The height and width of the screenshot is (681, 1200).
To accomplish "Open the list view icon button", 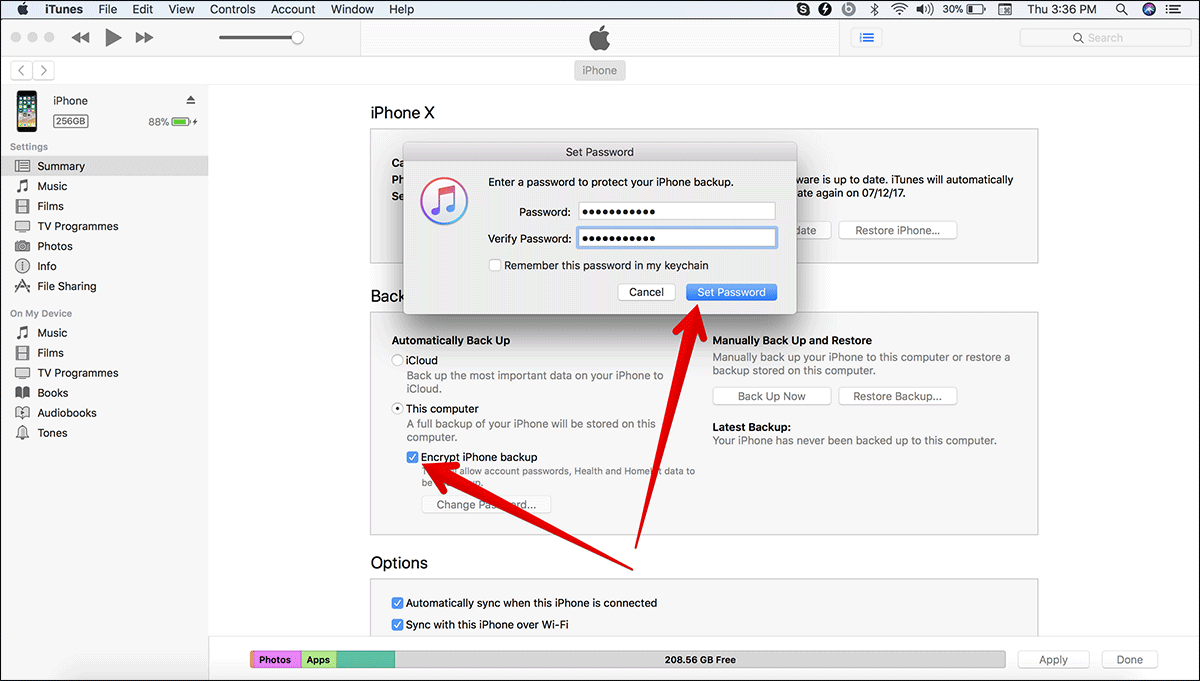I will [x=866, y=37].
